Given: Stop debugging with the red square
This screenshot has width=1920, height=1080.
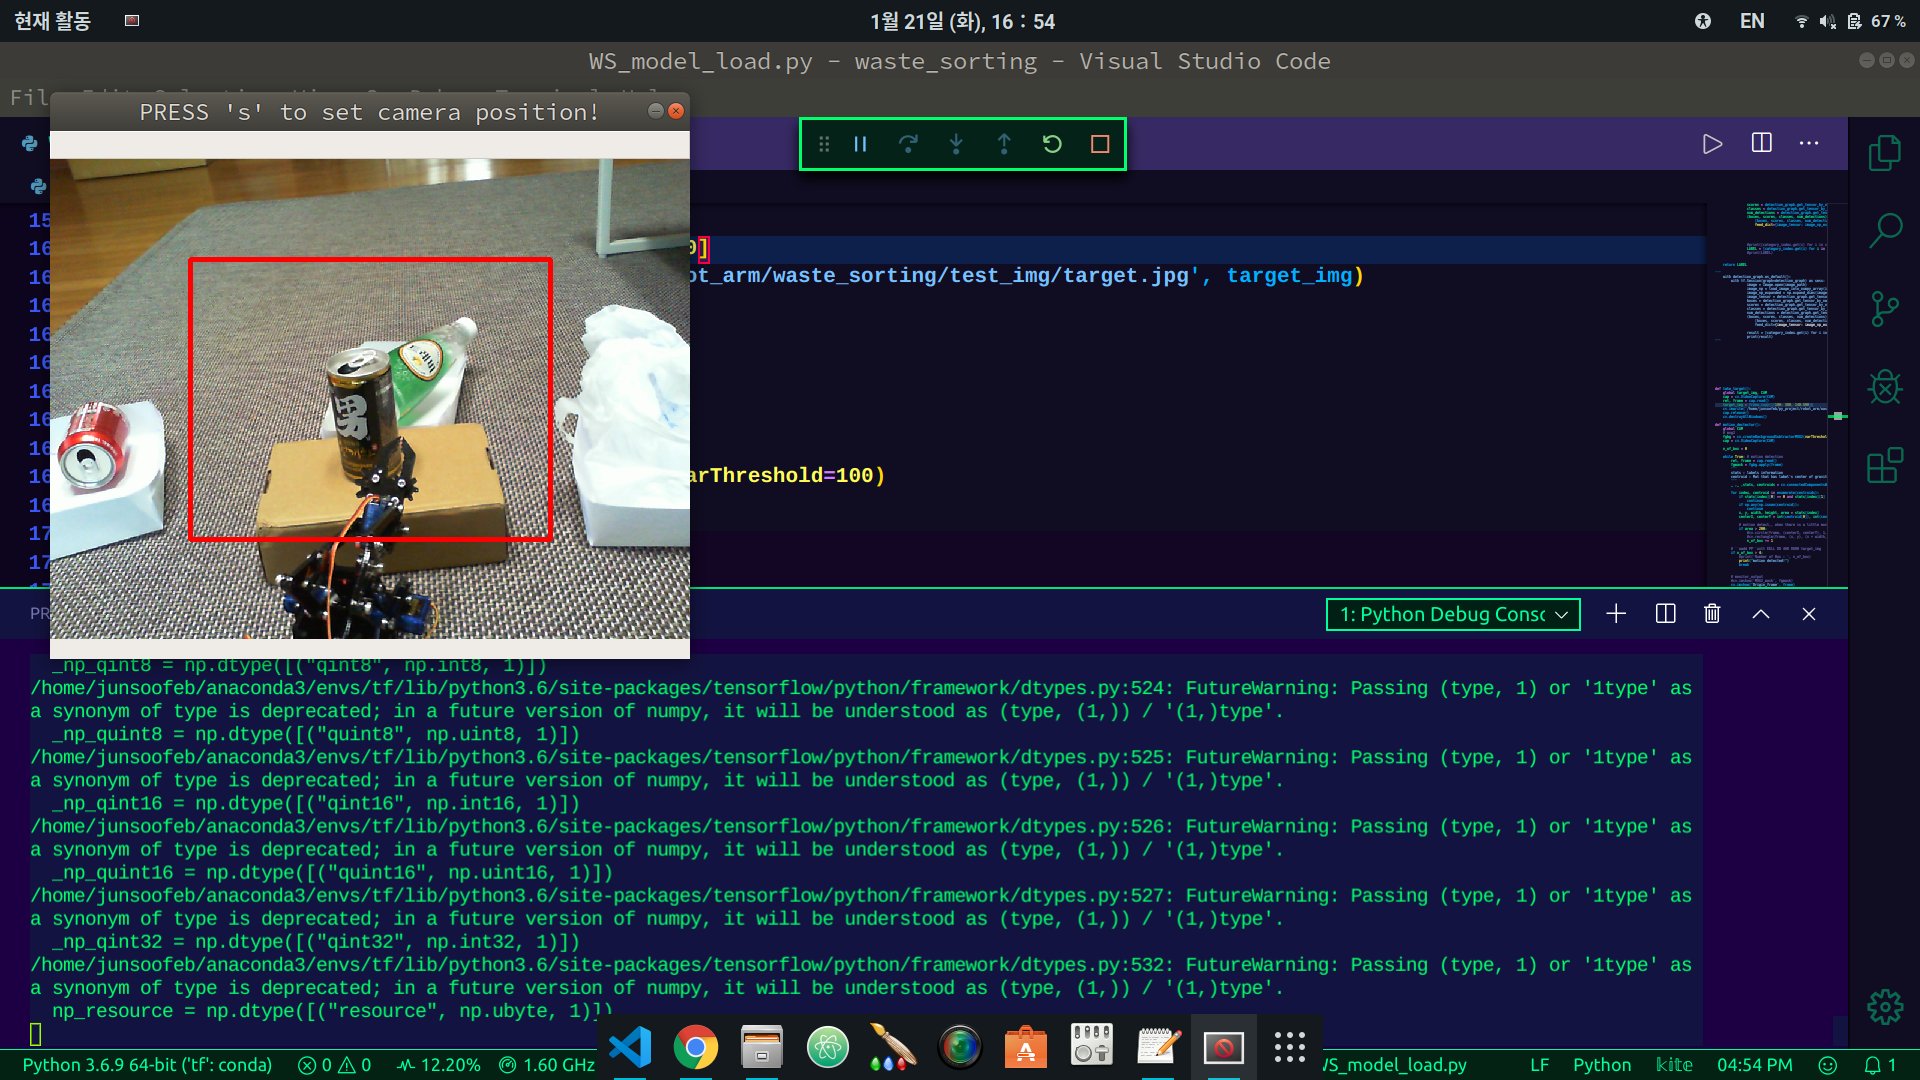Looking at the screenshot, I should (1099, 143).
